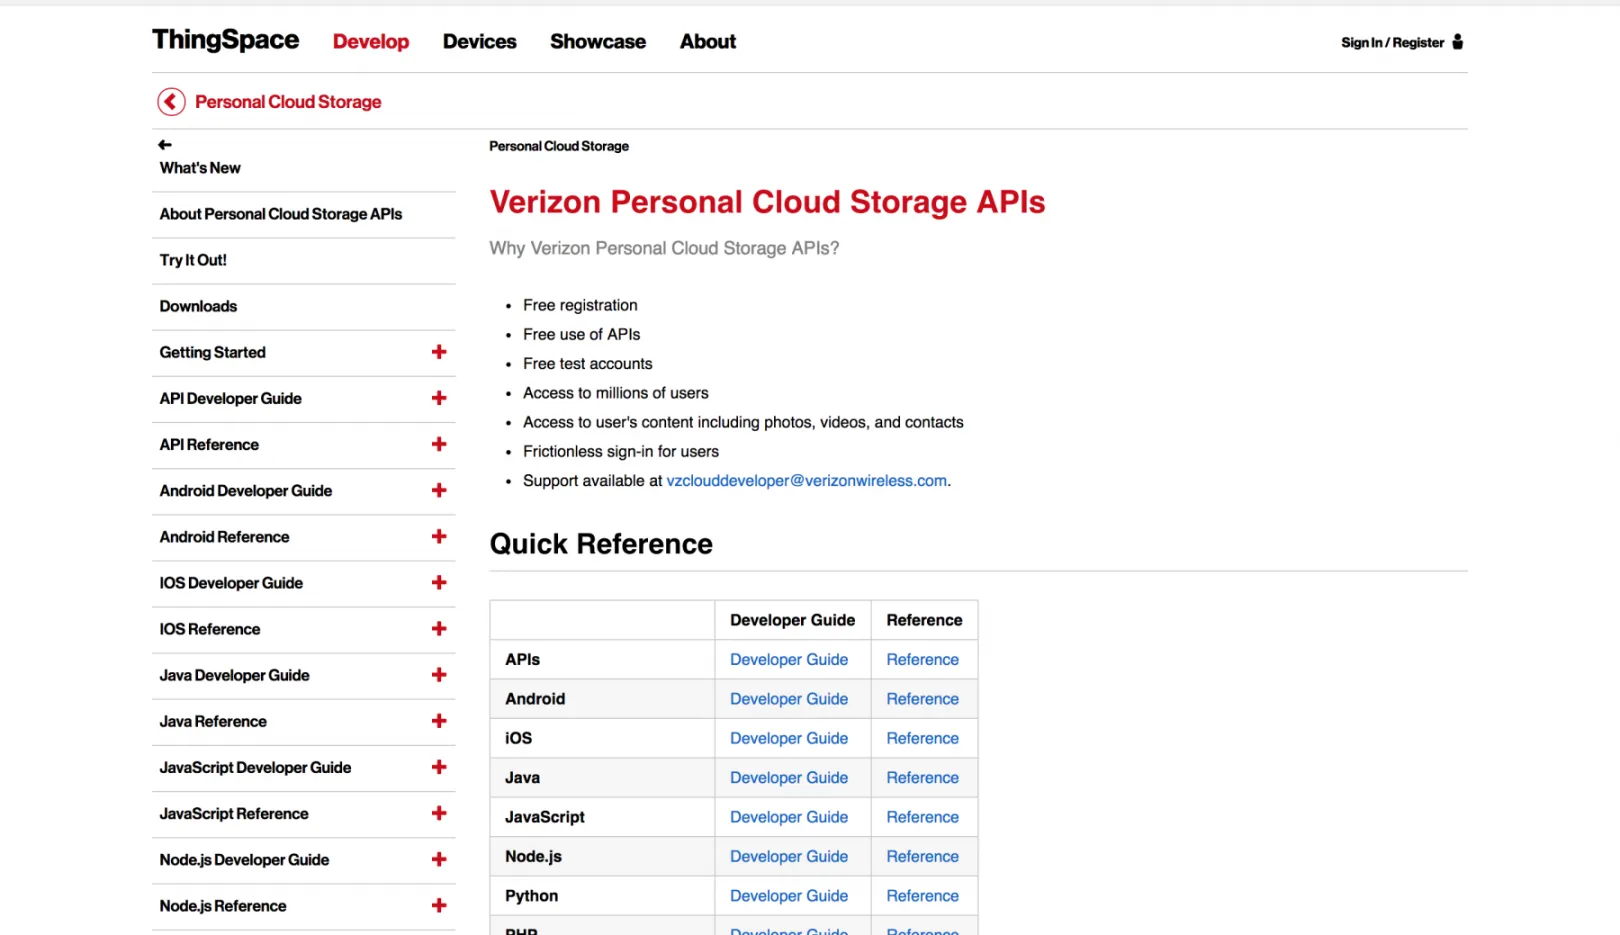Open Downloads in the sidebar
The width and height of the screenshot is (1620, 935).
198,306
